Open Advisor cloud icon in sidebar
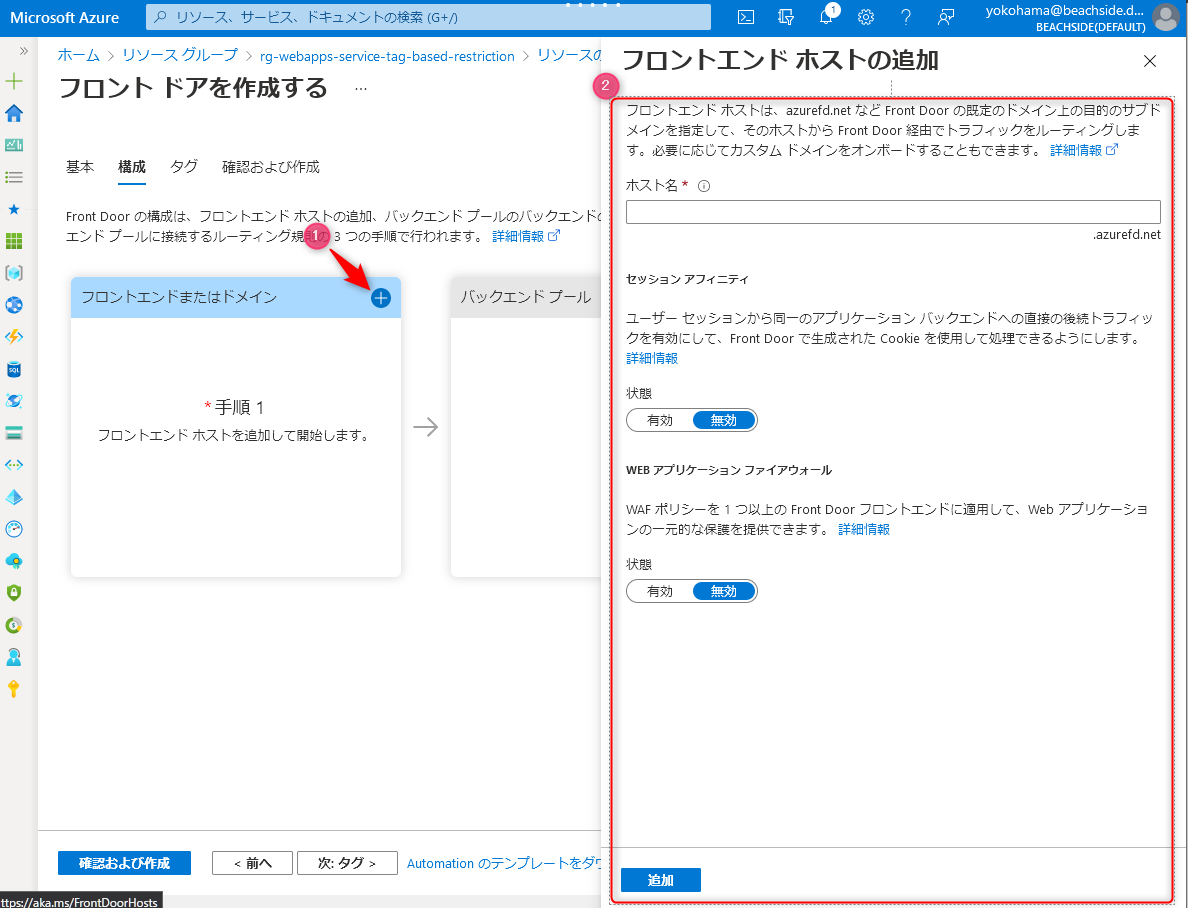Viewport: 1188px width, 908px height. pos(14,561)
